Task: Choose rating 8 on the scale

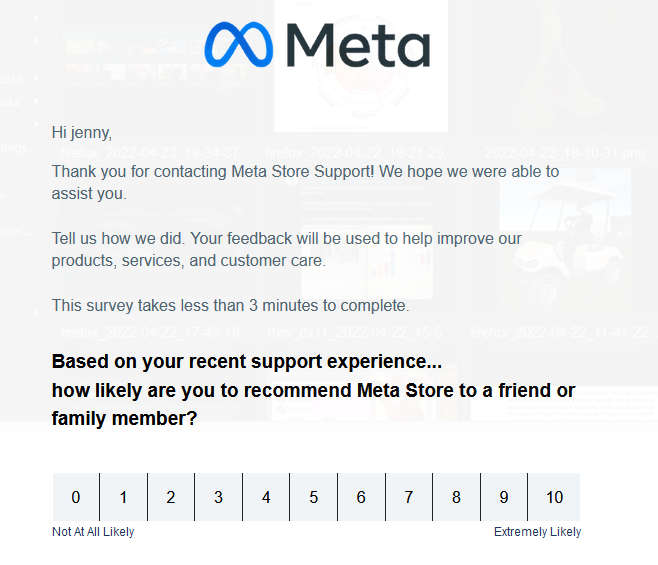Action: 456,497
